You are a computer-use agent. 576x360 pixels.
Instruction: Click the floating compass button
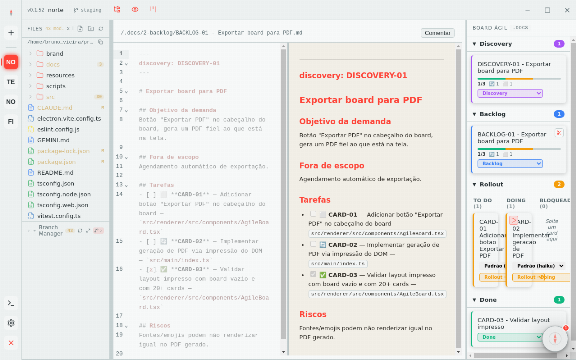pyautogui.click(x=555, y=338)
